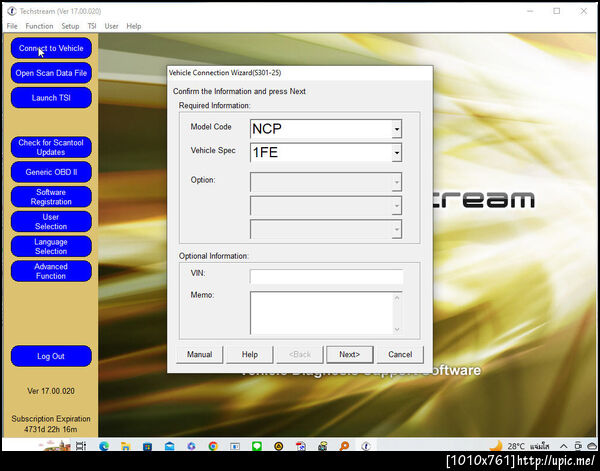Screen dimensions: 600x471
Task: Click into the Memo text area
Action: pos(321,313)
